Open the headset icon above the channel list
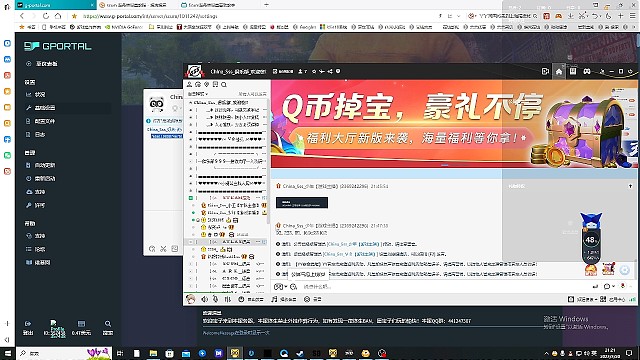 tap(198, 84)
